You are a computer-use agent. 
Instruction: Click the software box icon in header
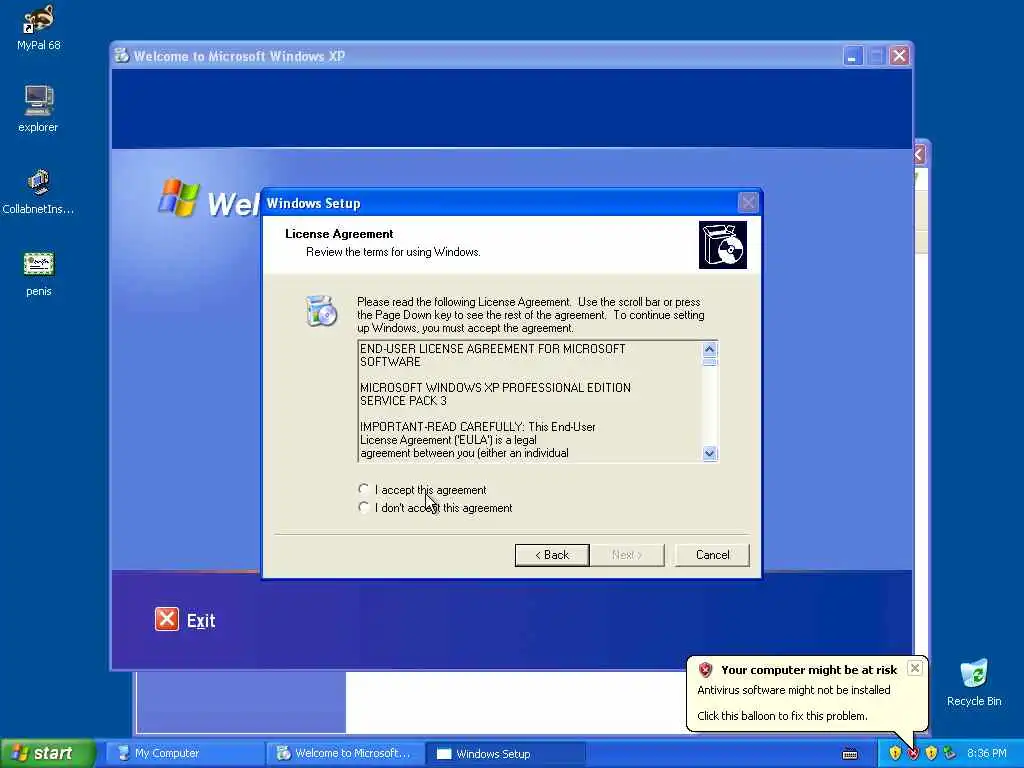pos(723,245)
